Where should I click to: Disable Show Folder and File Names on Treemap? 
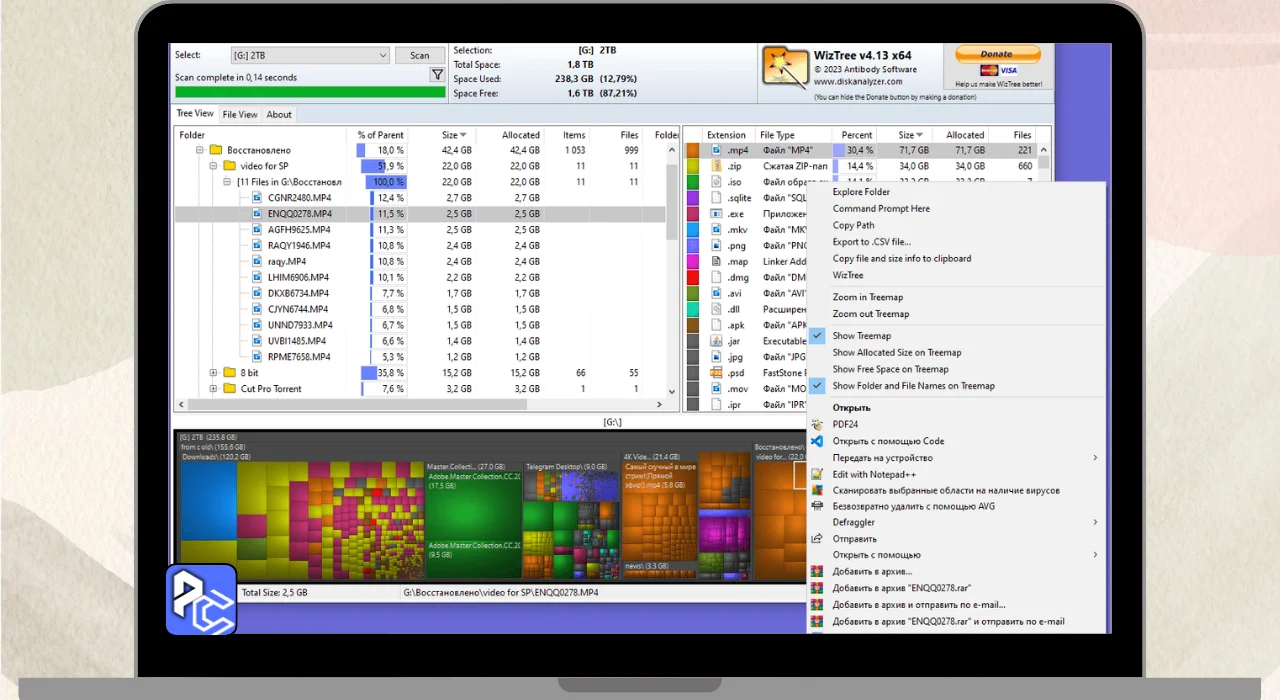[913, 386]
